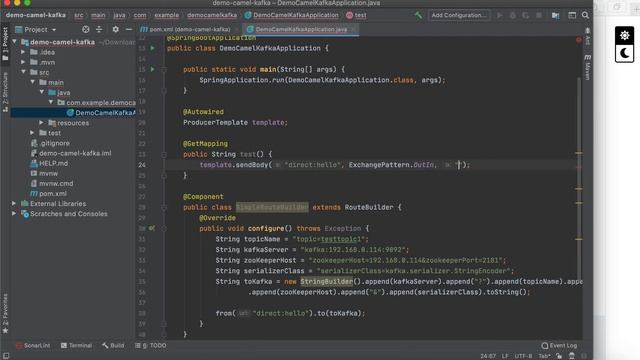The width and height of the screenshot is (640, 360).
Task: Open the Structure side tab
Action: [5, 91]
